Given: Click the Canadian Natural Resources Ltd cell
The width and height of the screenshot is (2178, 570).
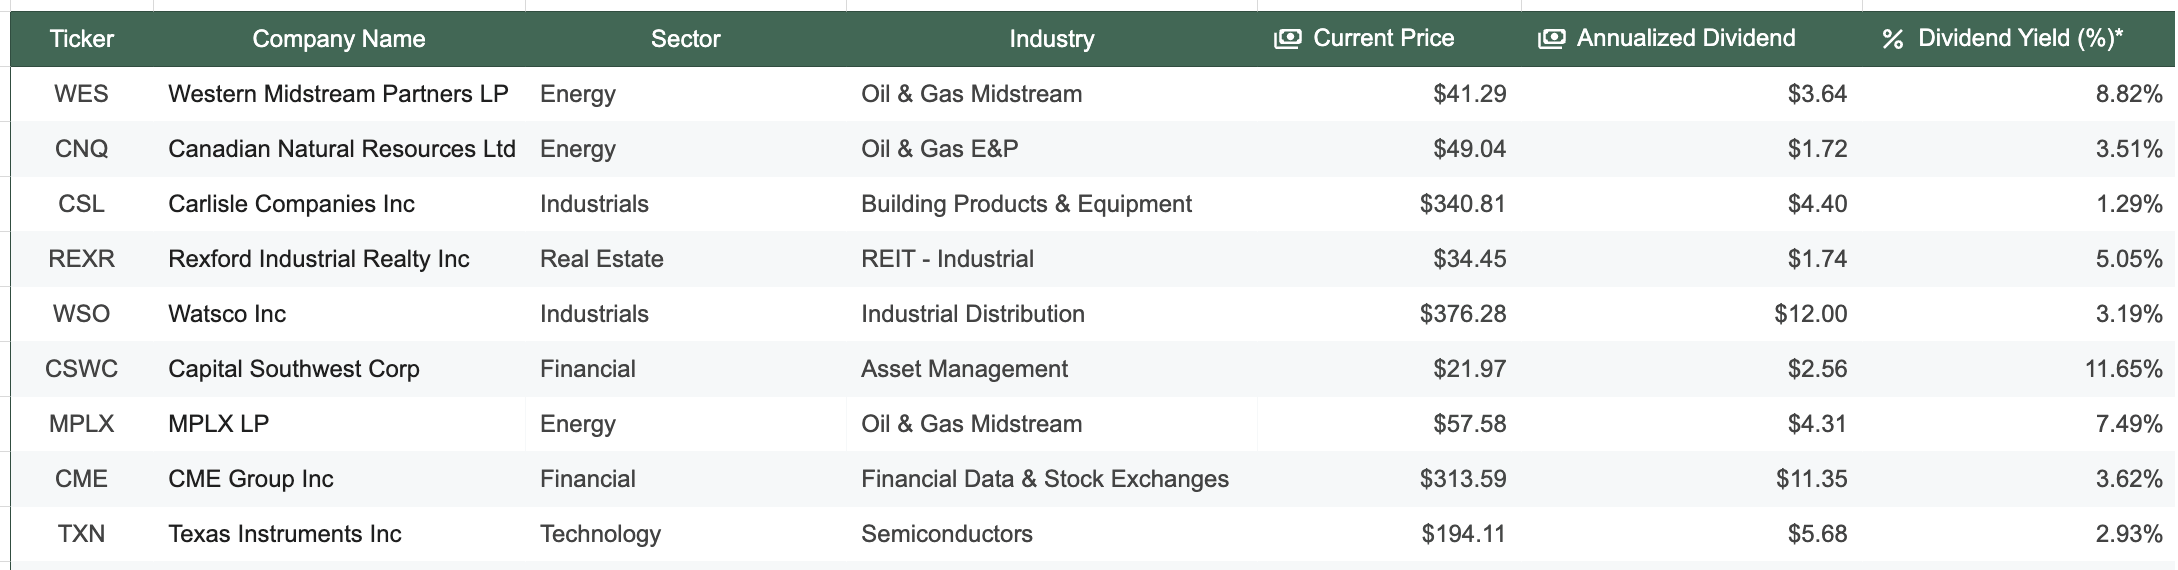Looking at the screenshot, I should [x=342, y=149].
